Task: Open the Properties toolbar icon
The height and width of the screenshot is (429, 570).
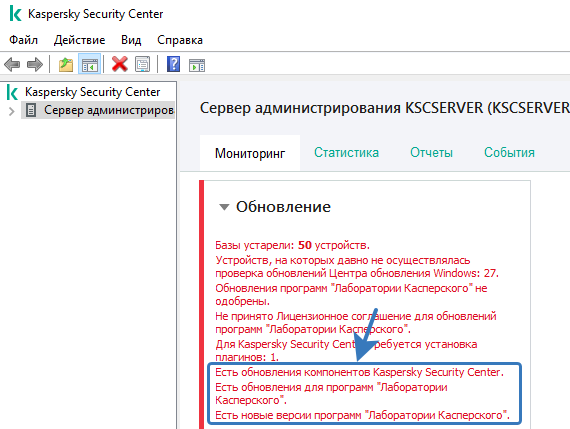Action: point(142,64)
